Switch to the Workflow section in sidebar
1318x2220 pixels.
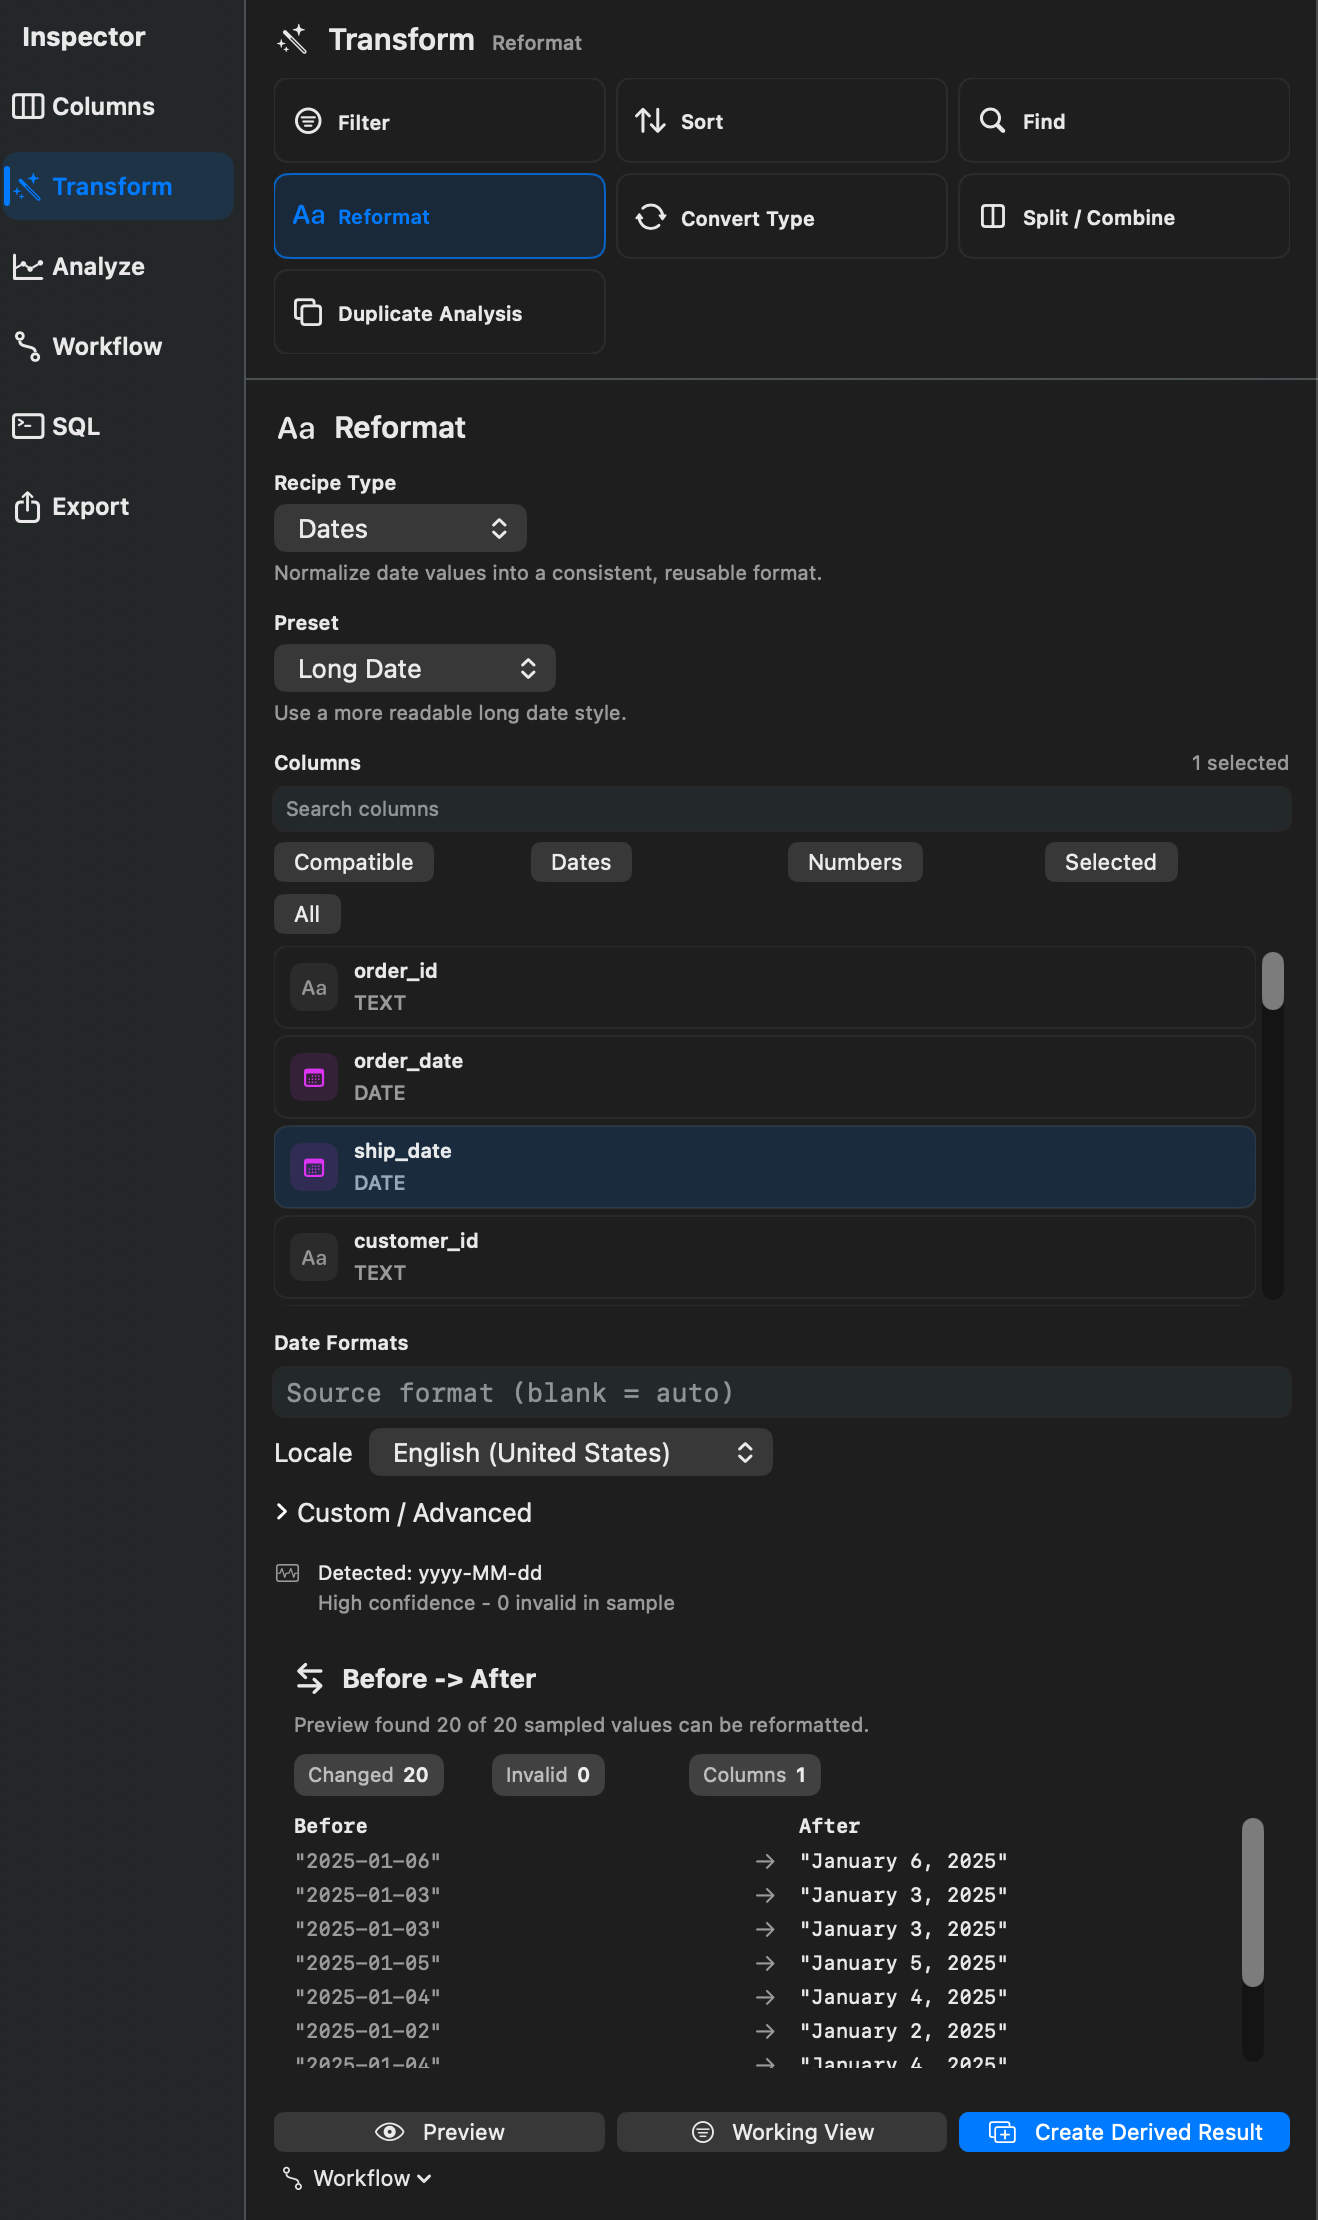(x=118, y=346)
